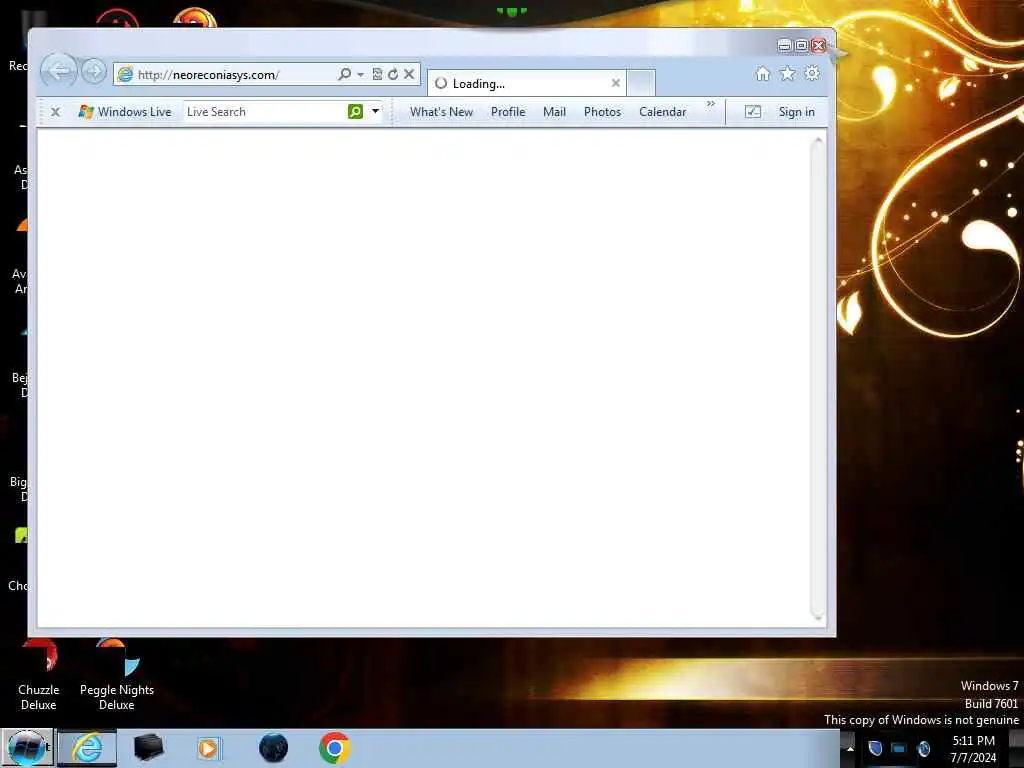Click the green Live Search button
Image resolution: width=1024 pixels, height=768 pixels.
[x=355, y=112]
